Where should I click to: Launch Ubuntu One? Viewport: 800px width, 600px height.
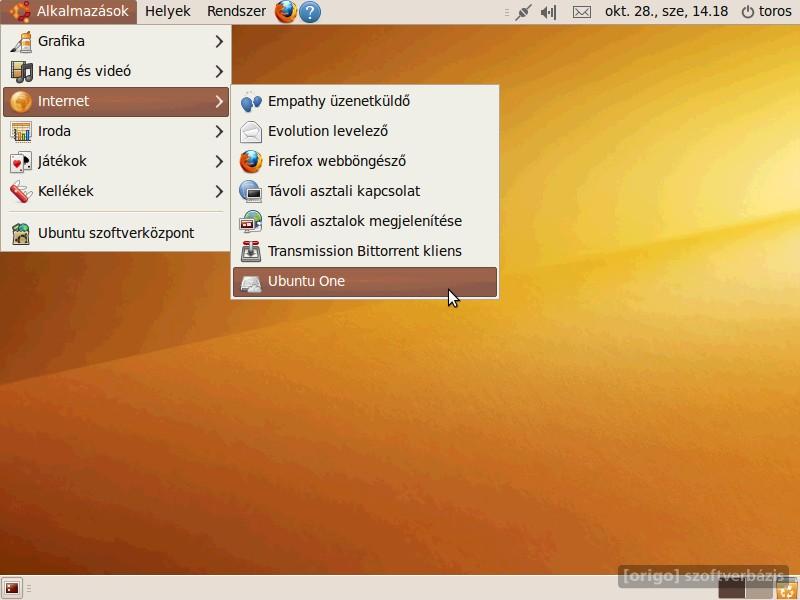tap(365, 282)
